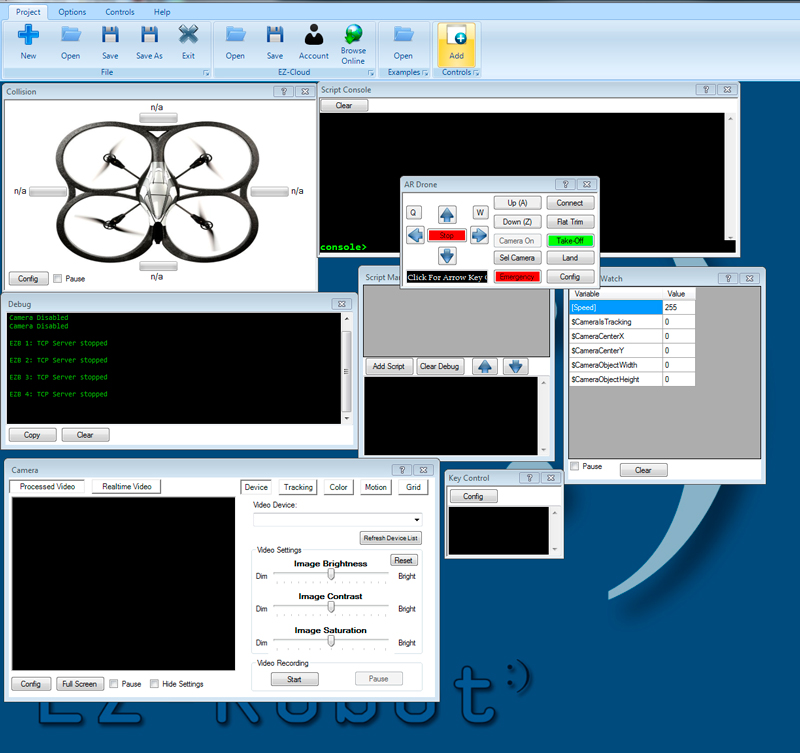This screenshot has width=800, height=753.
Task: Open help for Collision panel
Action: 284,91
